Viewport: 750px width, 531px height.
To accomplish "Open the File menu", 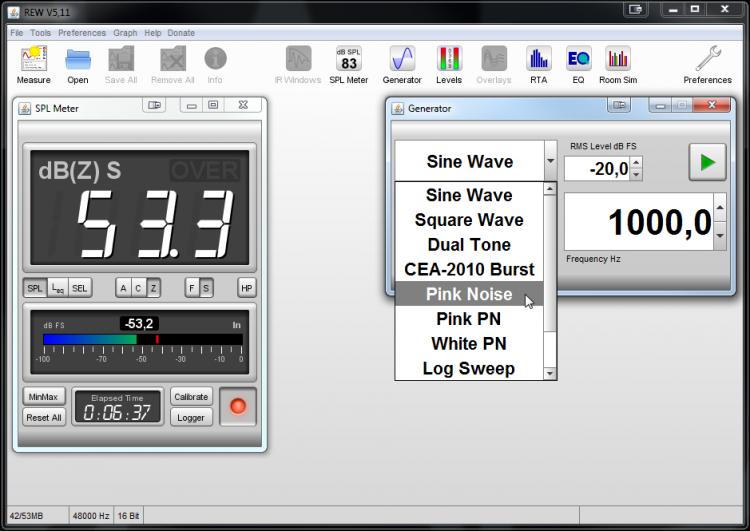I will (x=17, y=33).
